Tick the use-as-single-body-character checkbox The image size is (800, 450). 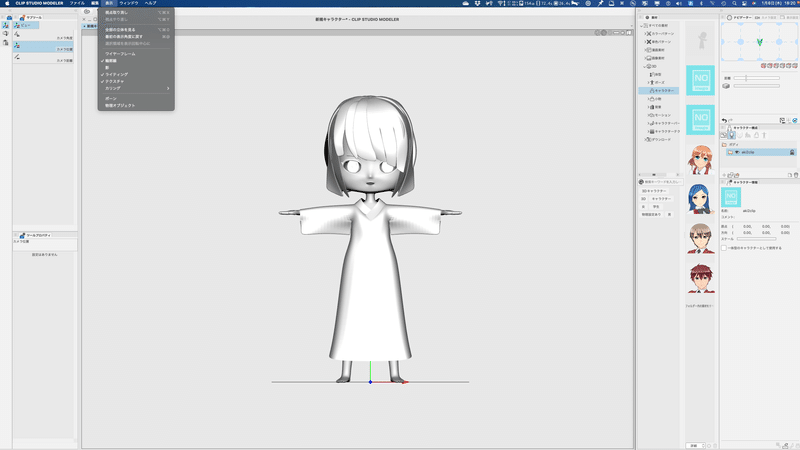point(723,248)
